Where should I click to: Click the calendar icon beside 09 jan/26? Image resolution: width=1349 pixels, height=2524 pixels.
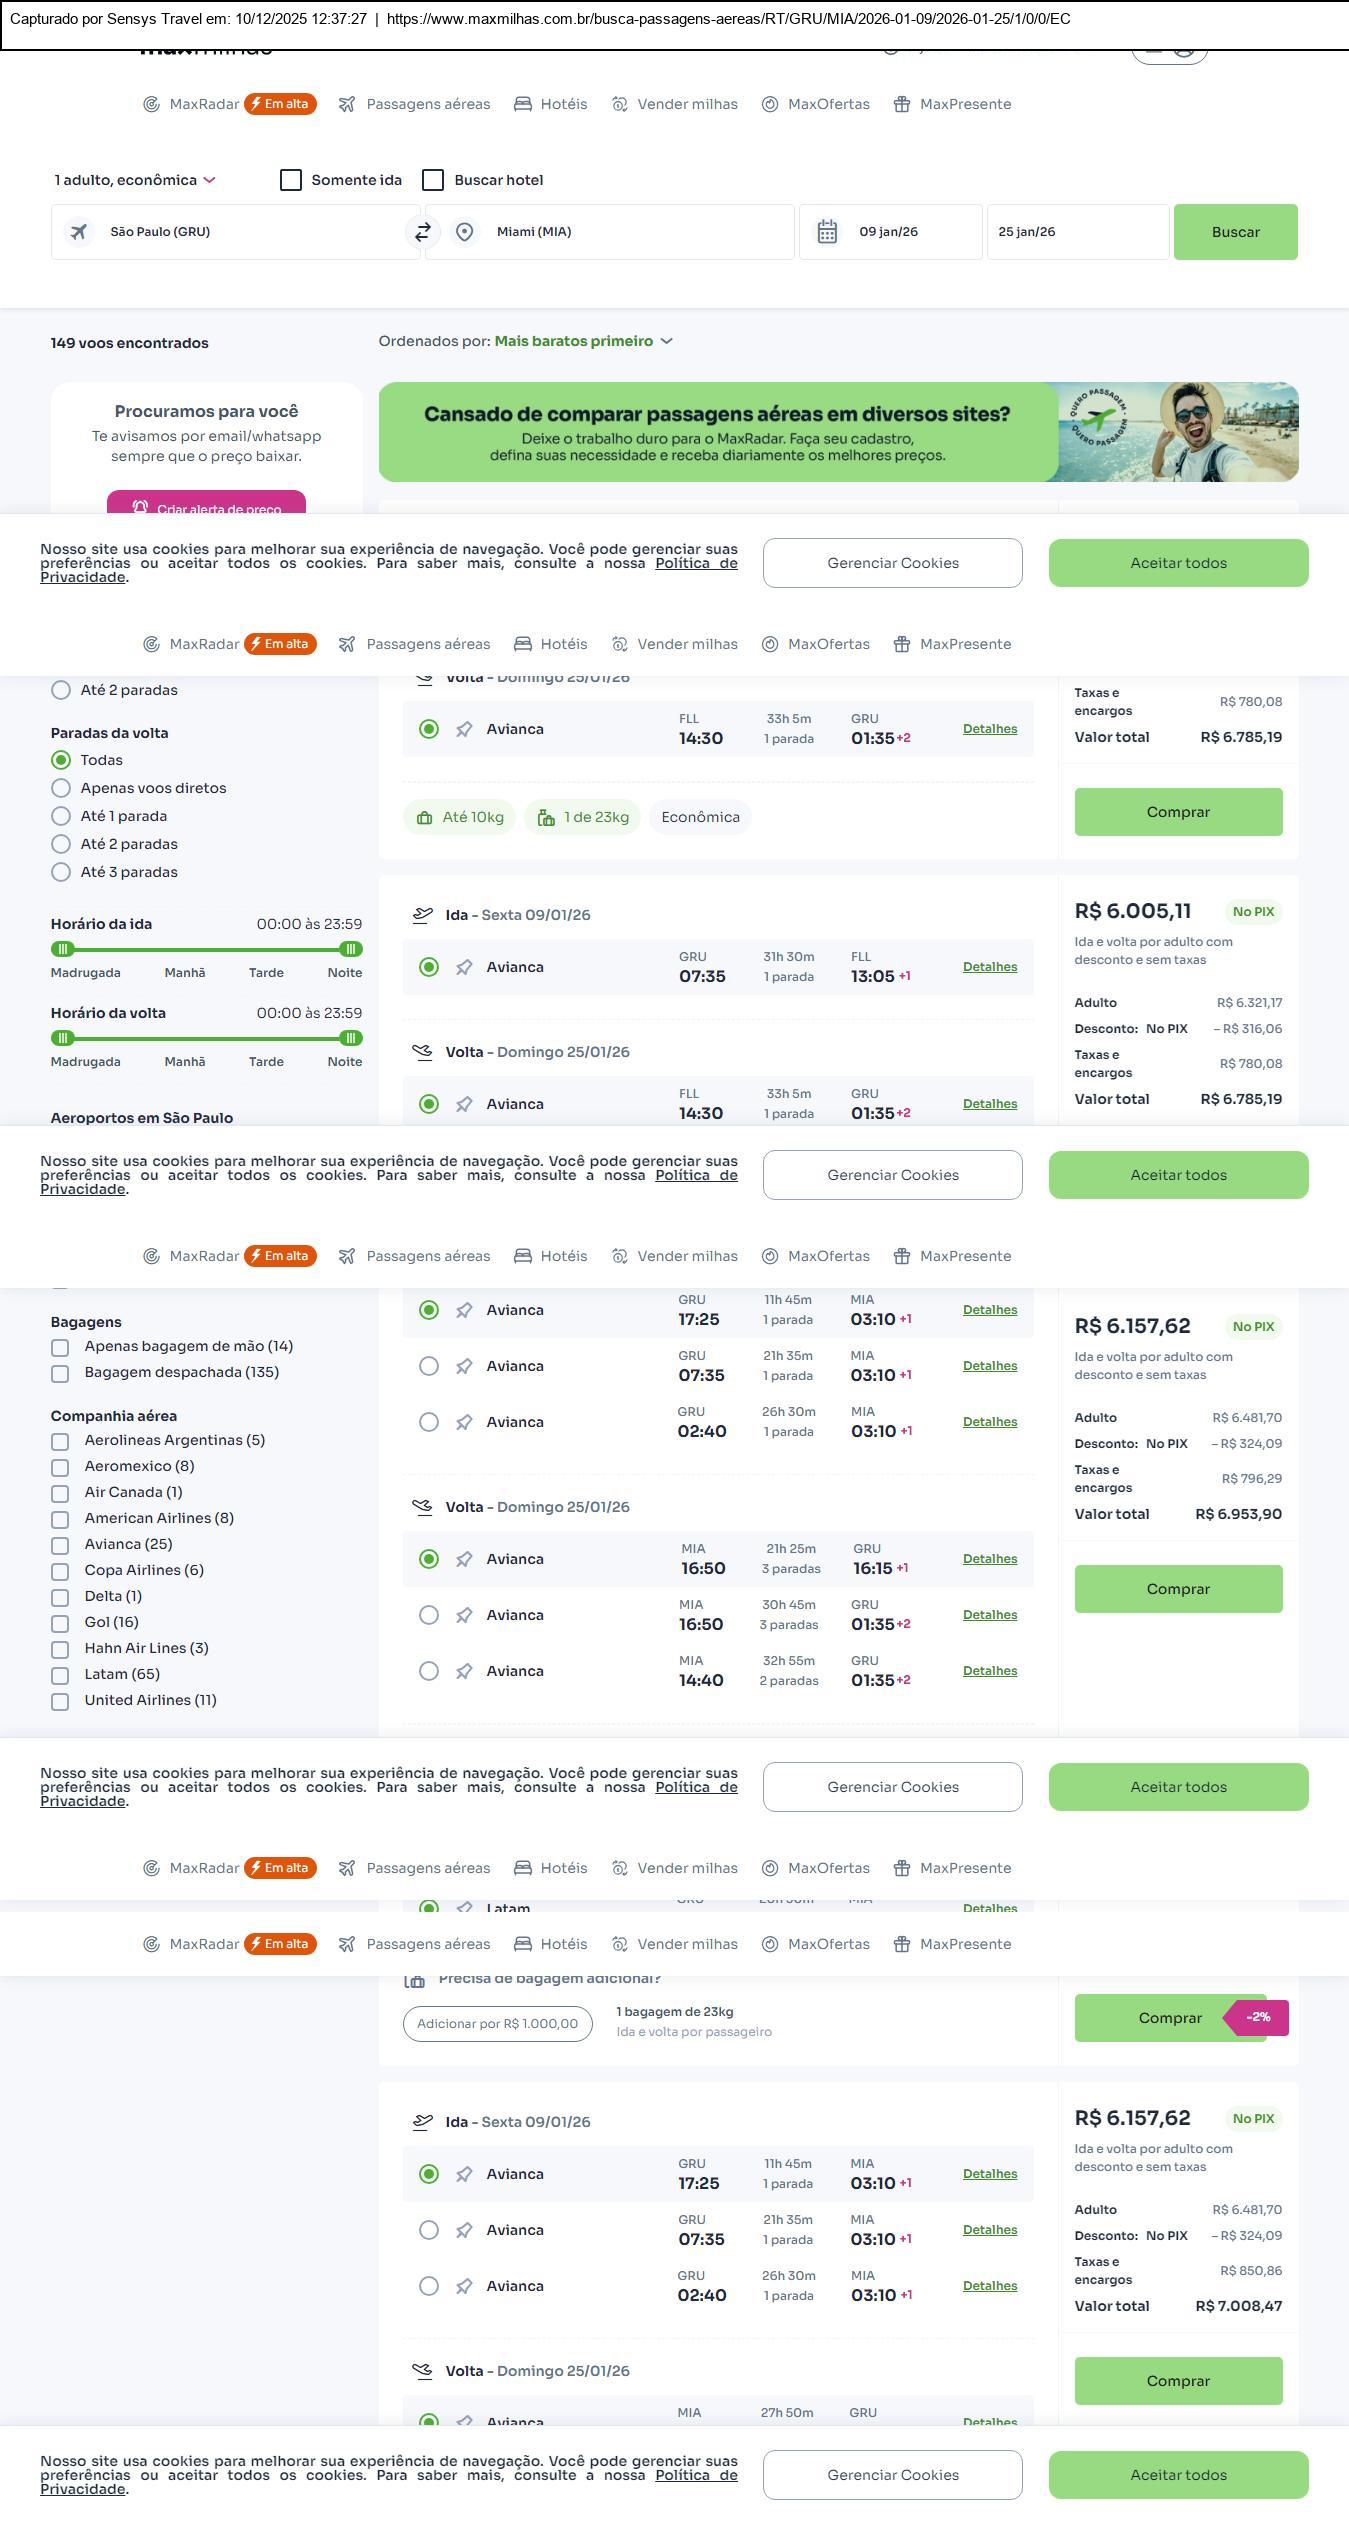tap(827, 232)
